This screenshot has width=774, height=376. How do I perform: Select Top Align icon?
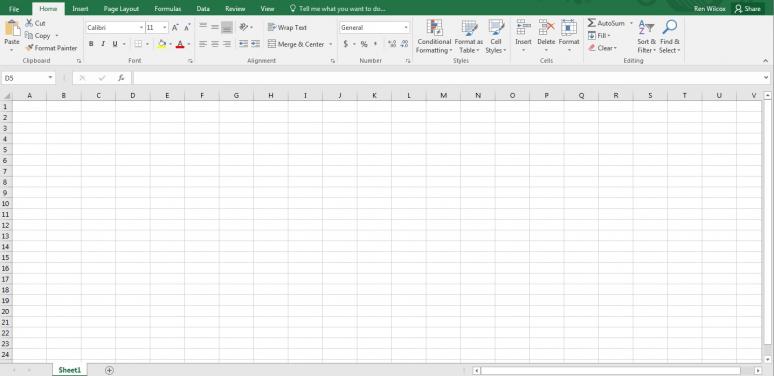click(x=203, y=27)
